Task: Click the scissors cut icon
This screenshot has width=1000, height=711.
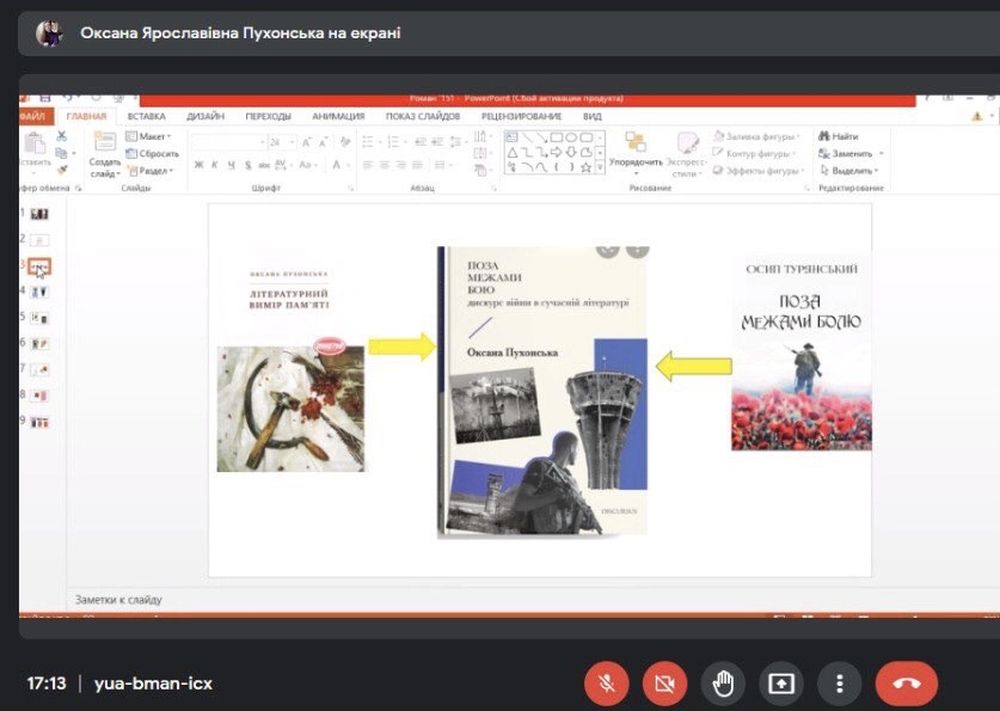Action: point(61,136)
